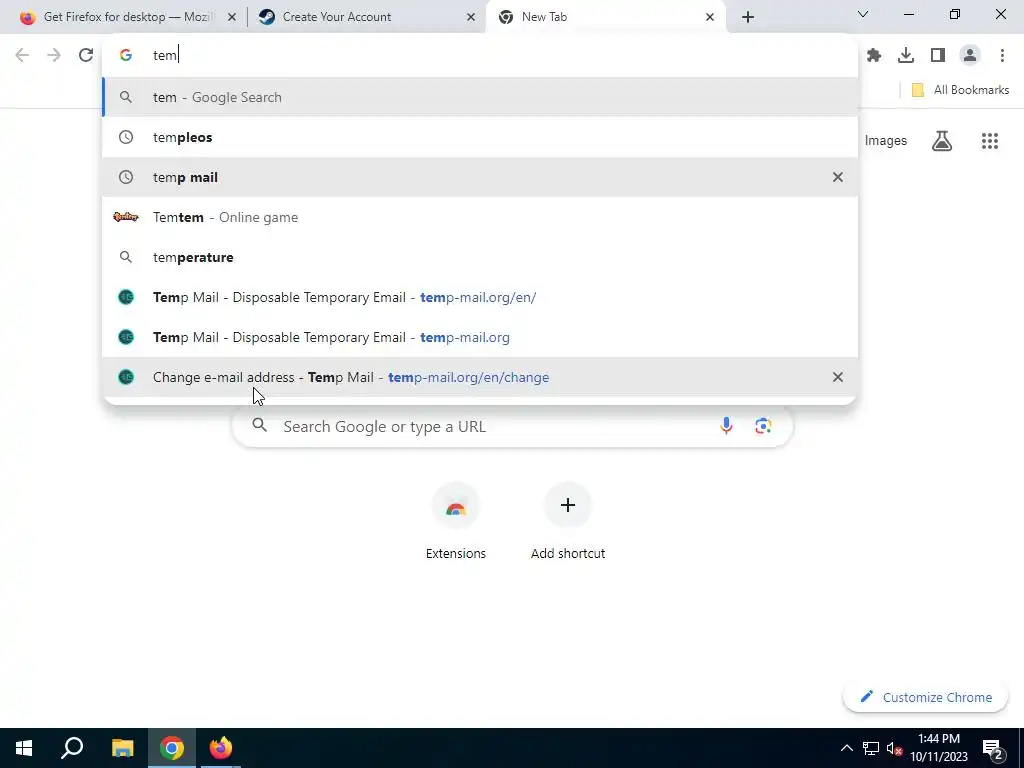The height and width of the screenshot is (768, 1024).
Task: Open 'Customize Chrome' button
Action: tap(925, 697)
